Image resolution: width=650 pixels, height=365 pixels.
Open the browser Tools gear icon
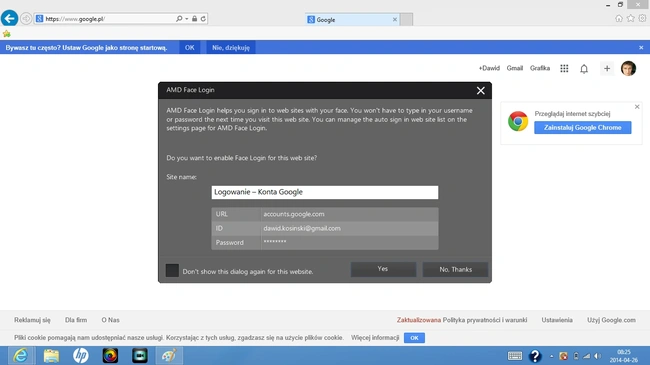[642, 18]
